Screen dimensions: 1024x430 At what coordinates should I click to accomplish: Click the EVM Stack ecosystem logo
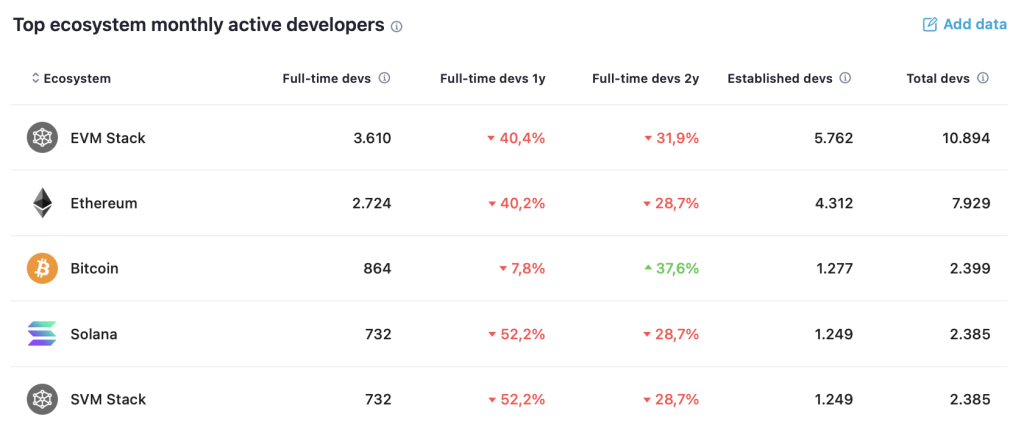(42, 138)
